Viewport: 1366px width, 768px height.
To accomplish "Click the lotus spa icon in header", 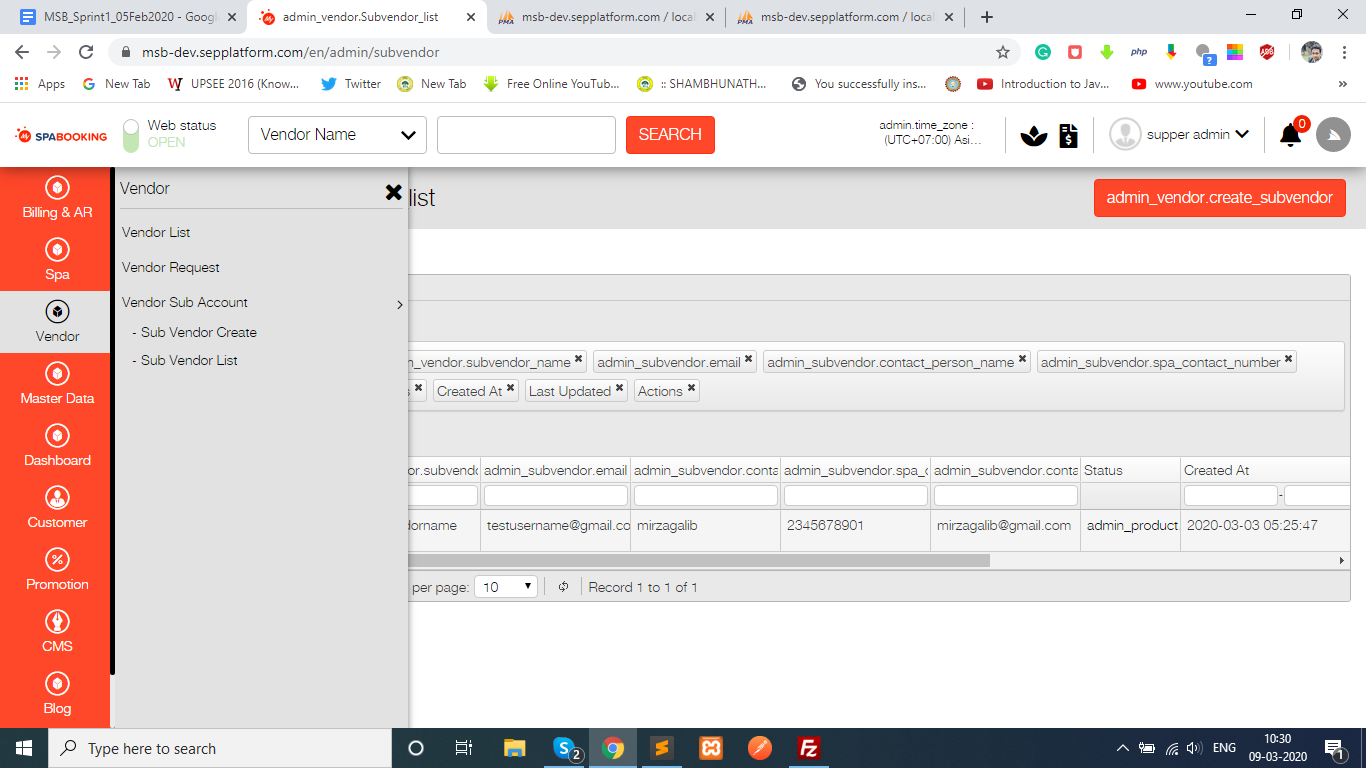I will [1033, 135].
